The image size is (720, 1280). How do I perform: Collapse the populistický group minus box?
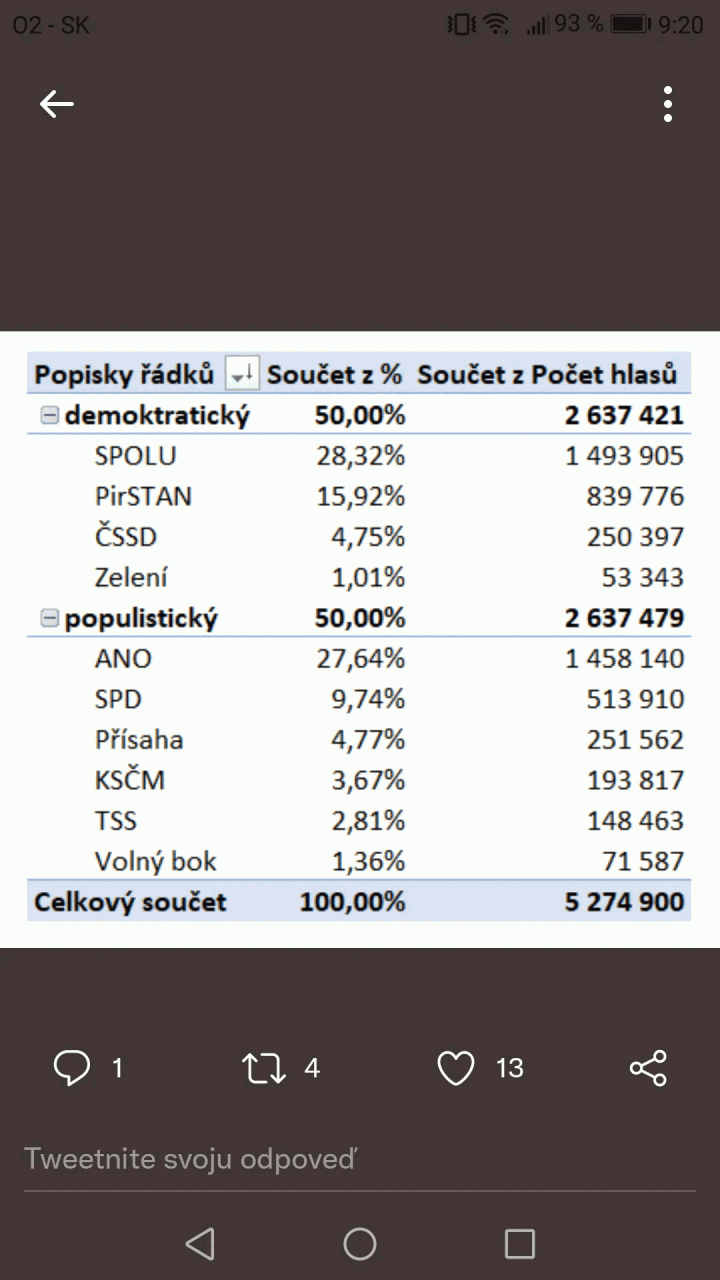point(49,619)
